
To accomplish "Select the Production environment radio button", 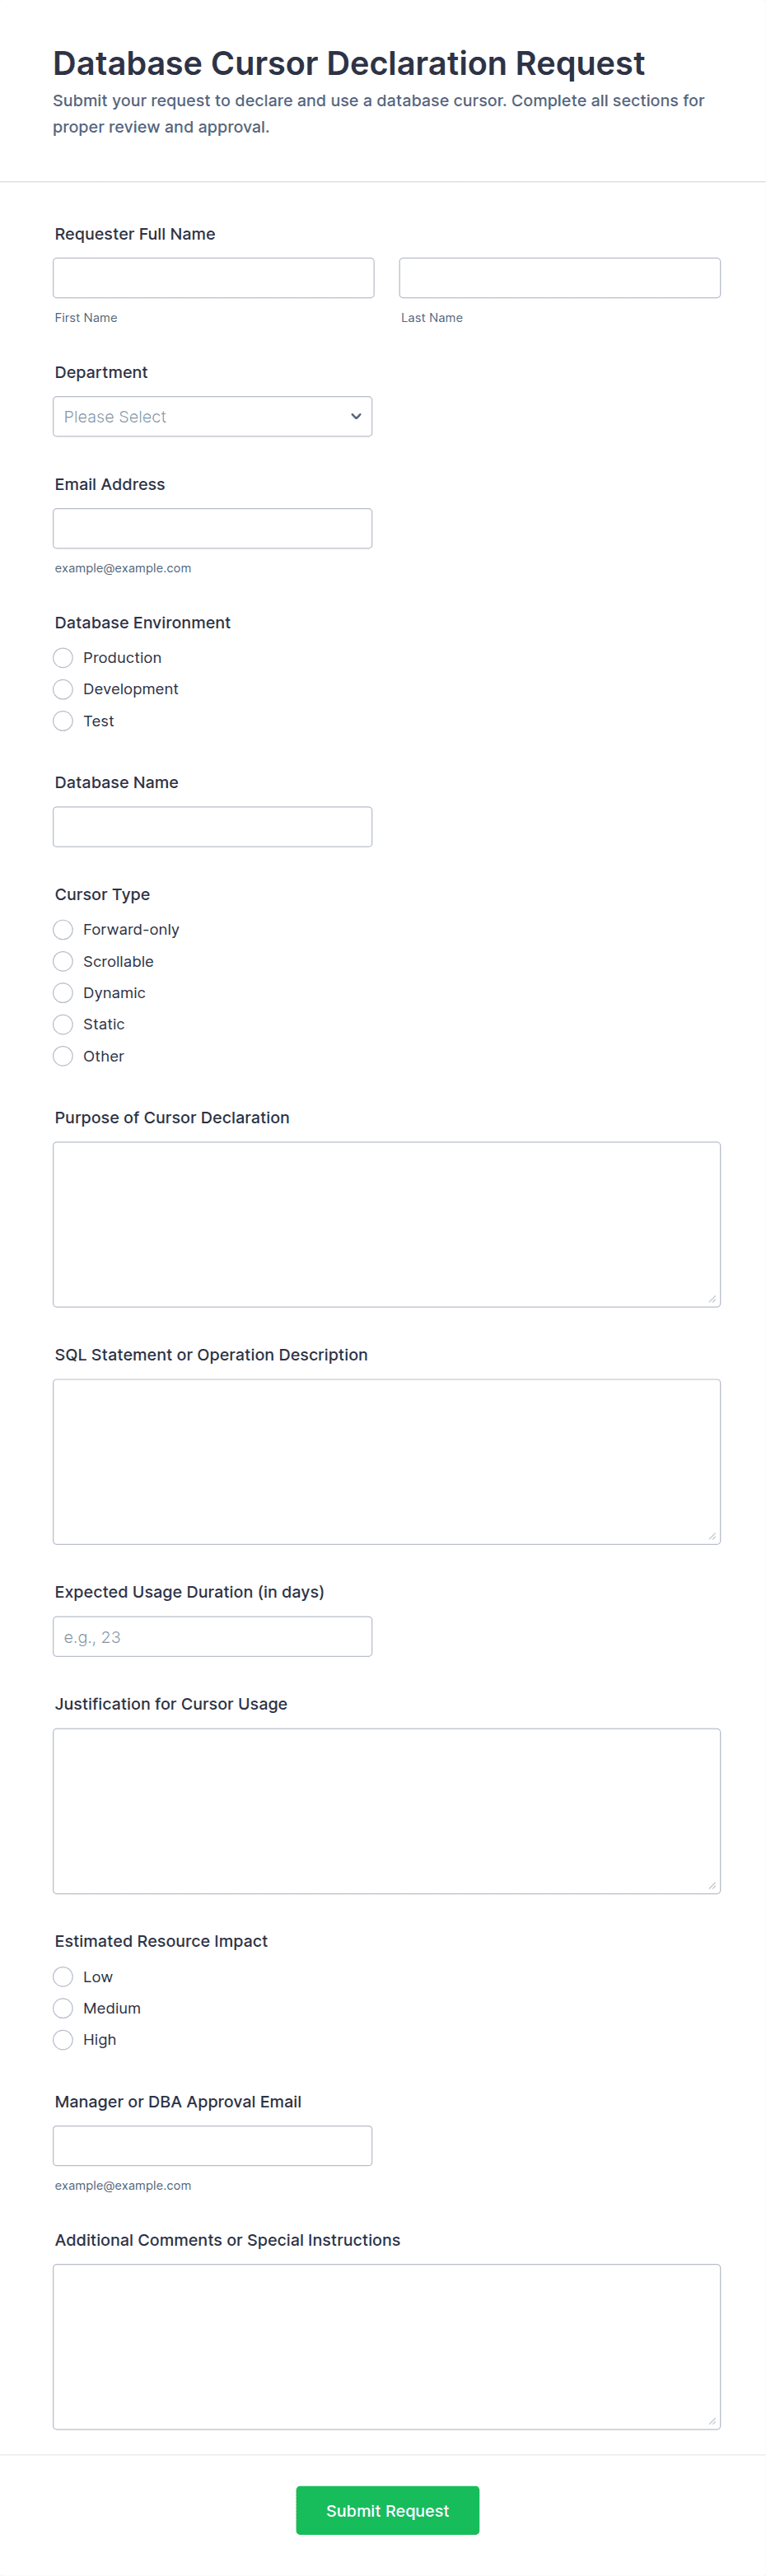I will click(62, 658).
